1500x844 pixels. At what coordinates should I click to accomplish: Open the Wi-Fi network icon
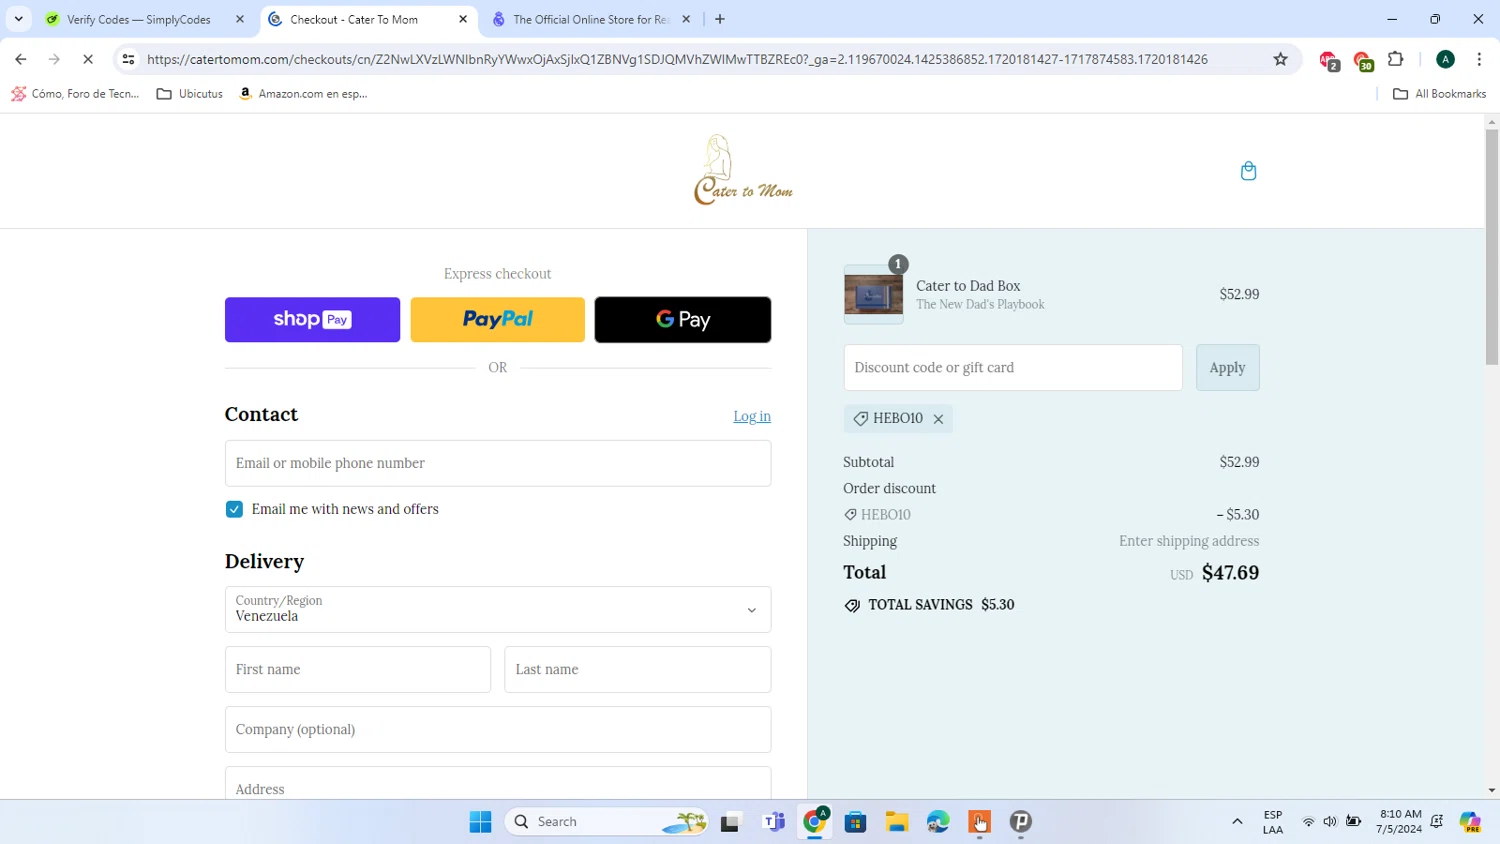click(1308, 822)
